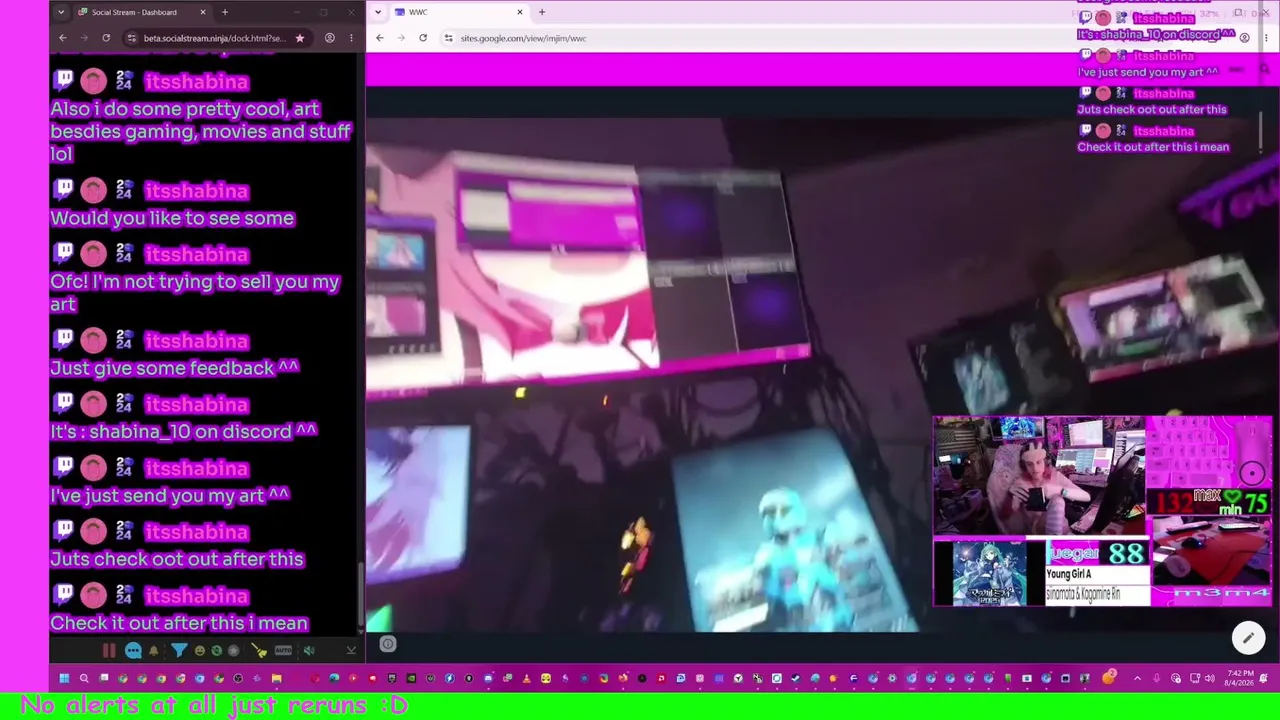Toggle the notification bell in dock toolbar

coord(154,651)
